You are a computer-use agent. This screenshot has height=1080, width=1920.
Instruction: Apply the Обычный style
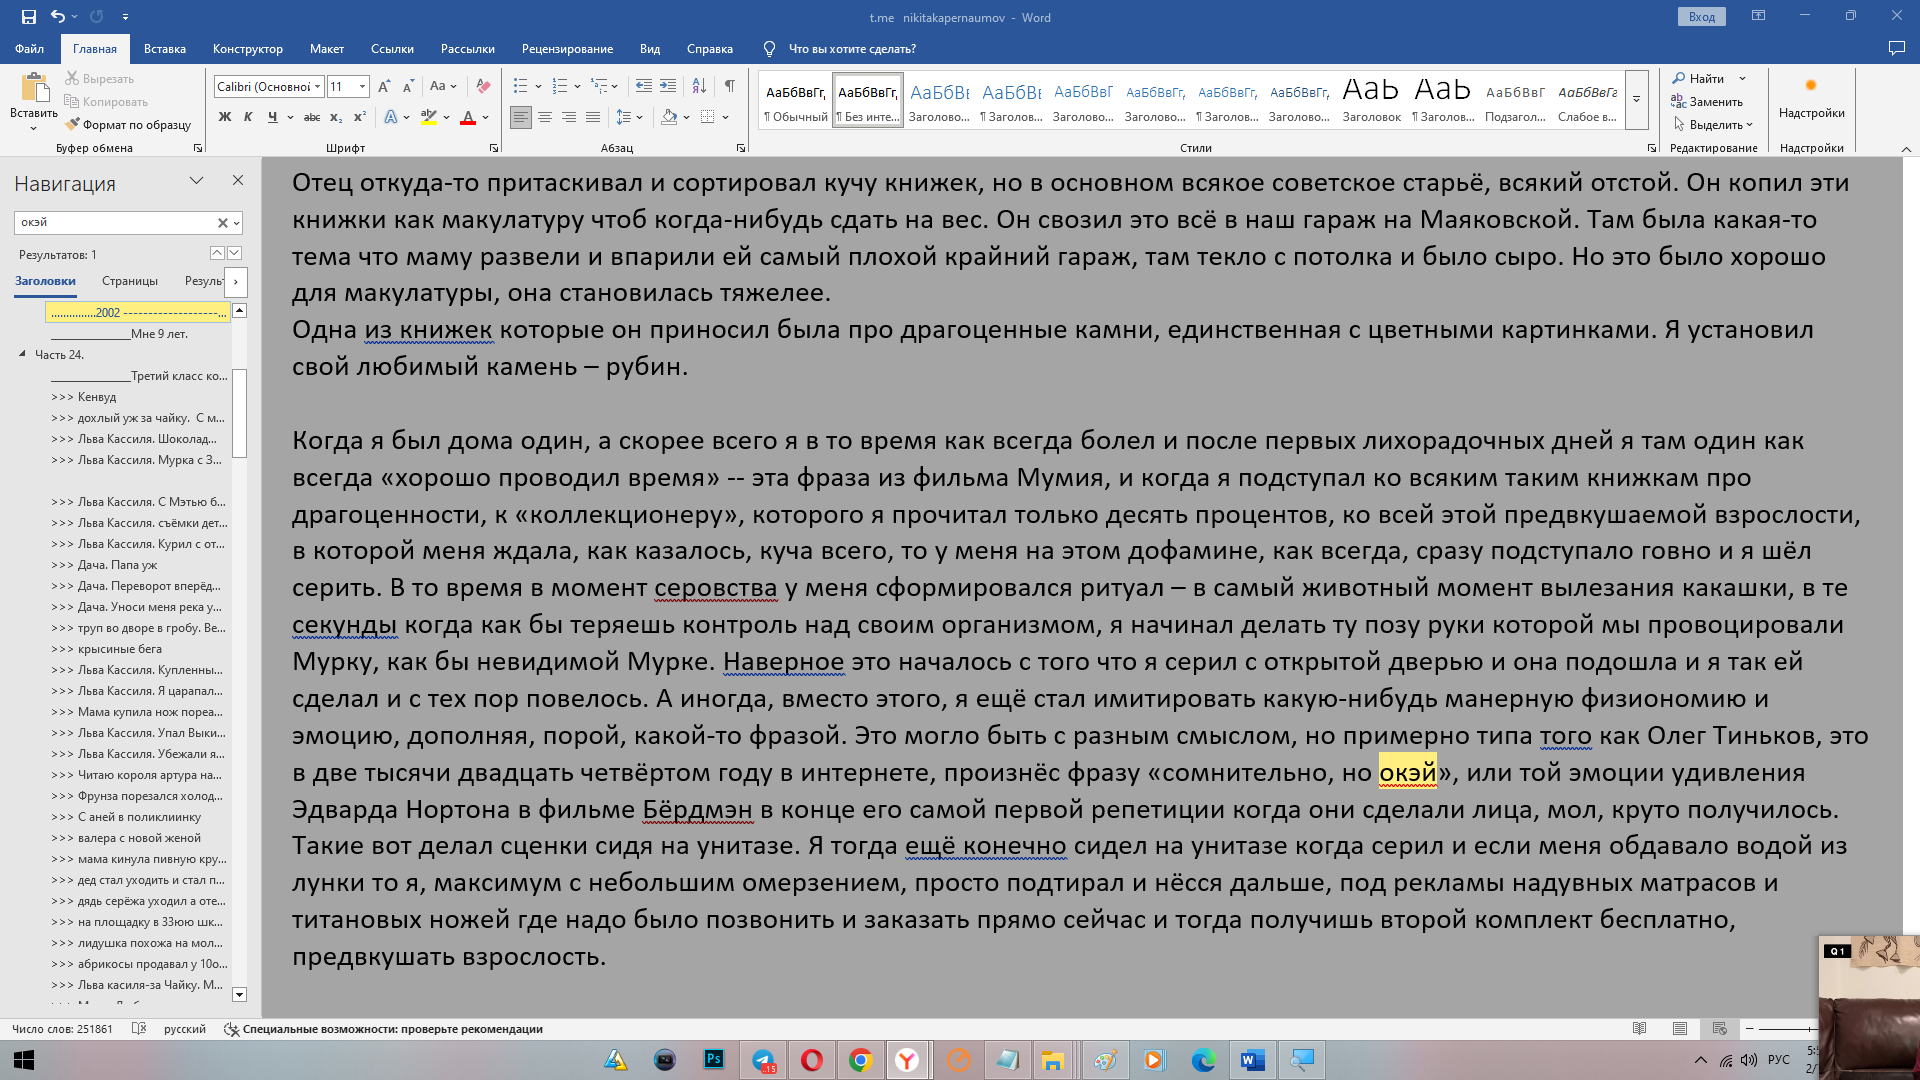[796, 100]
